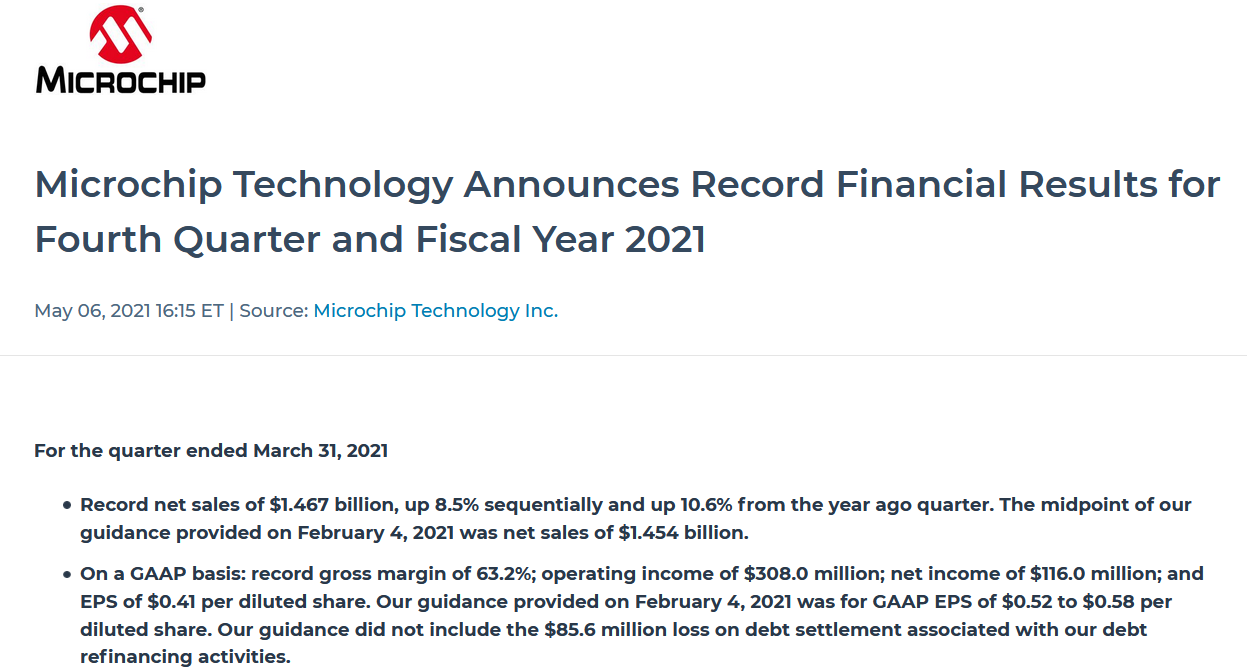
Task: Click 'For the quarter ended March 31, 2021' heading
Action: pos(211,451)
